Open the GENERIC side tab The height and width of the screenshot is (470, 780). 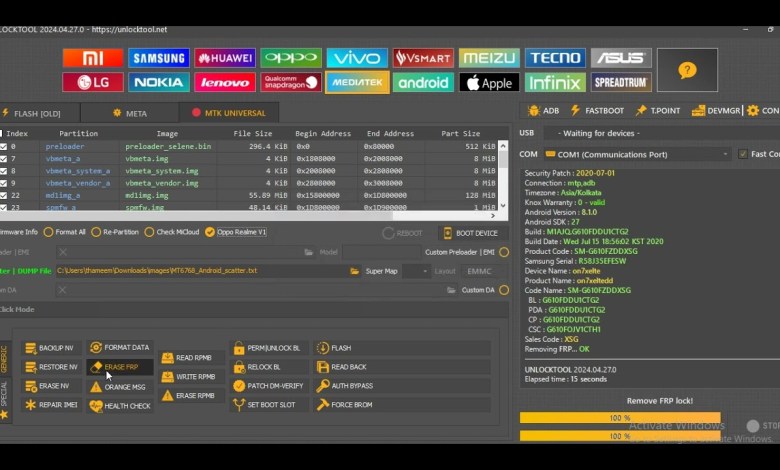coord(4,360)
